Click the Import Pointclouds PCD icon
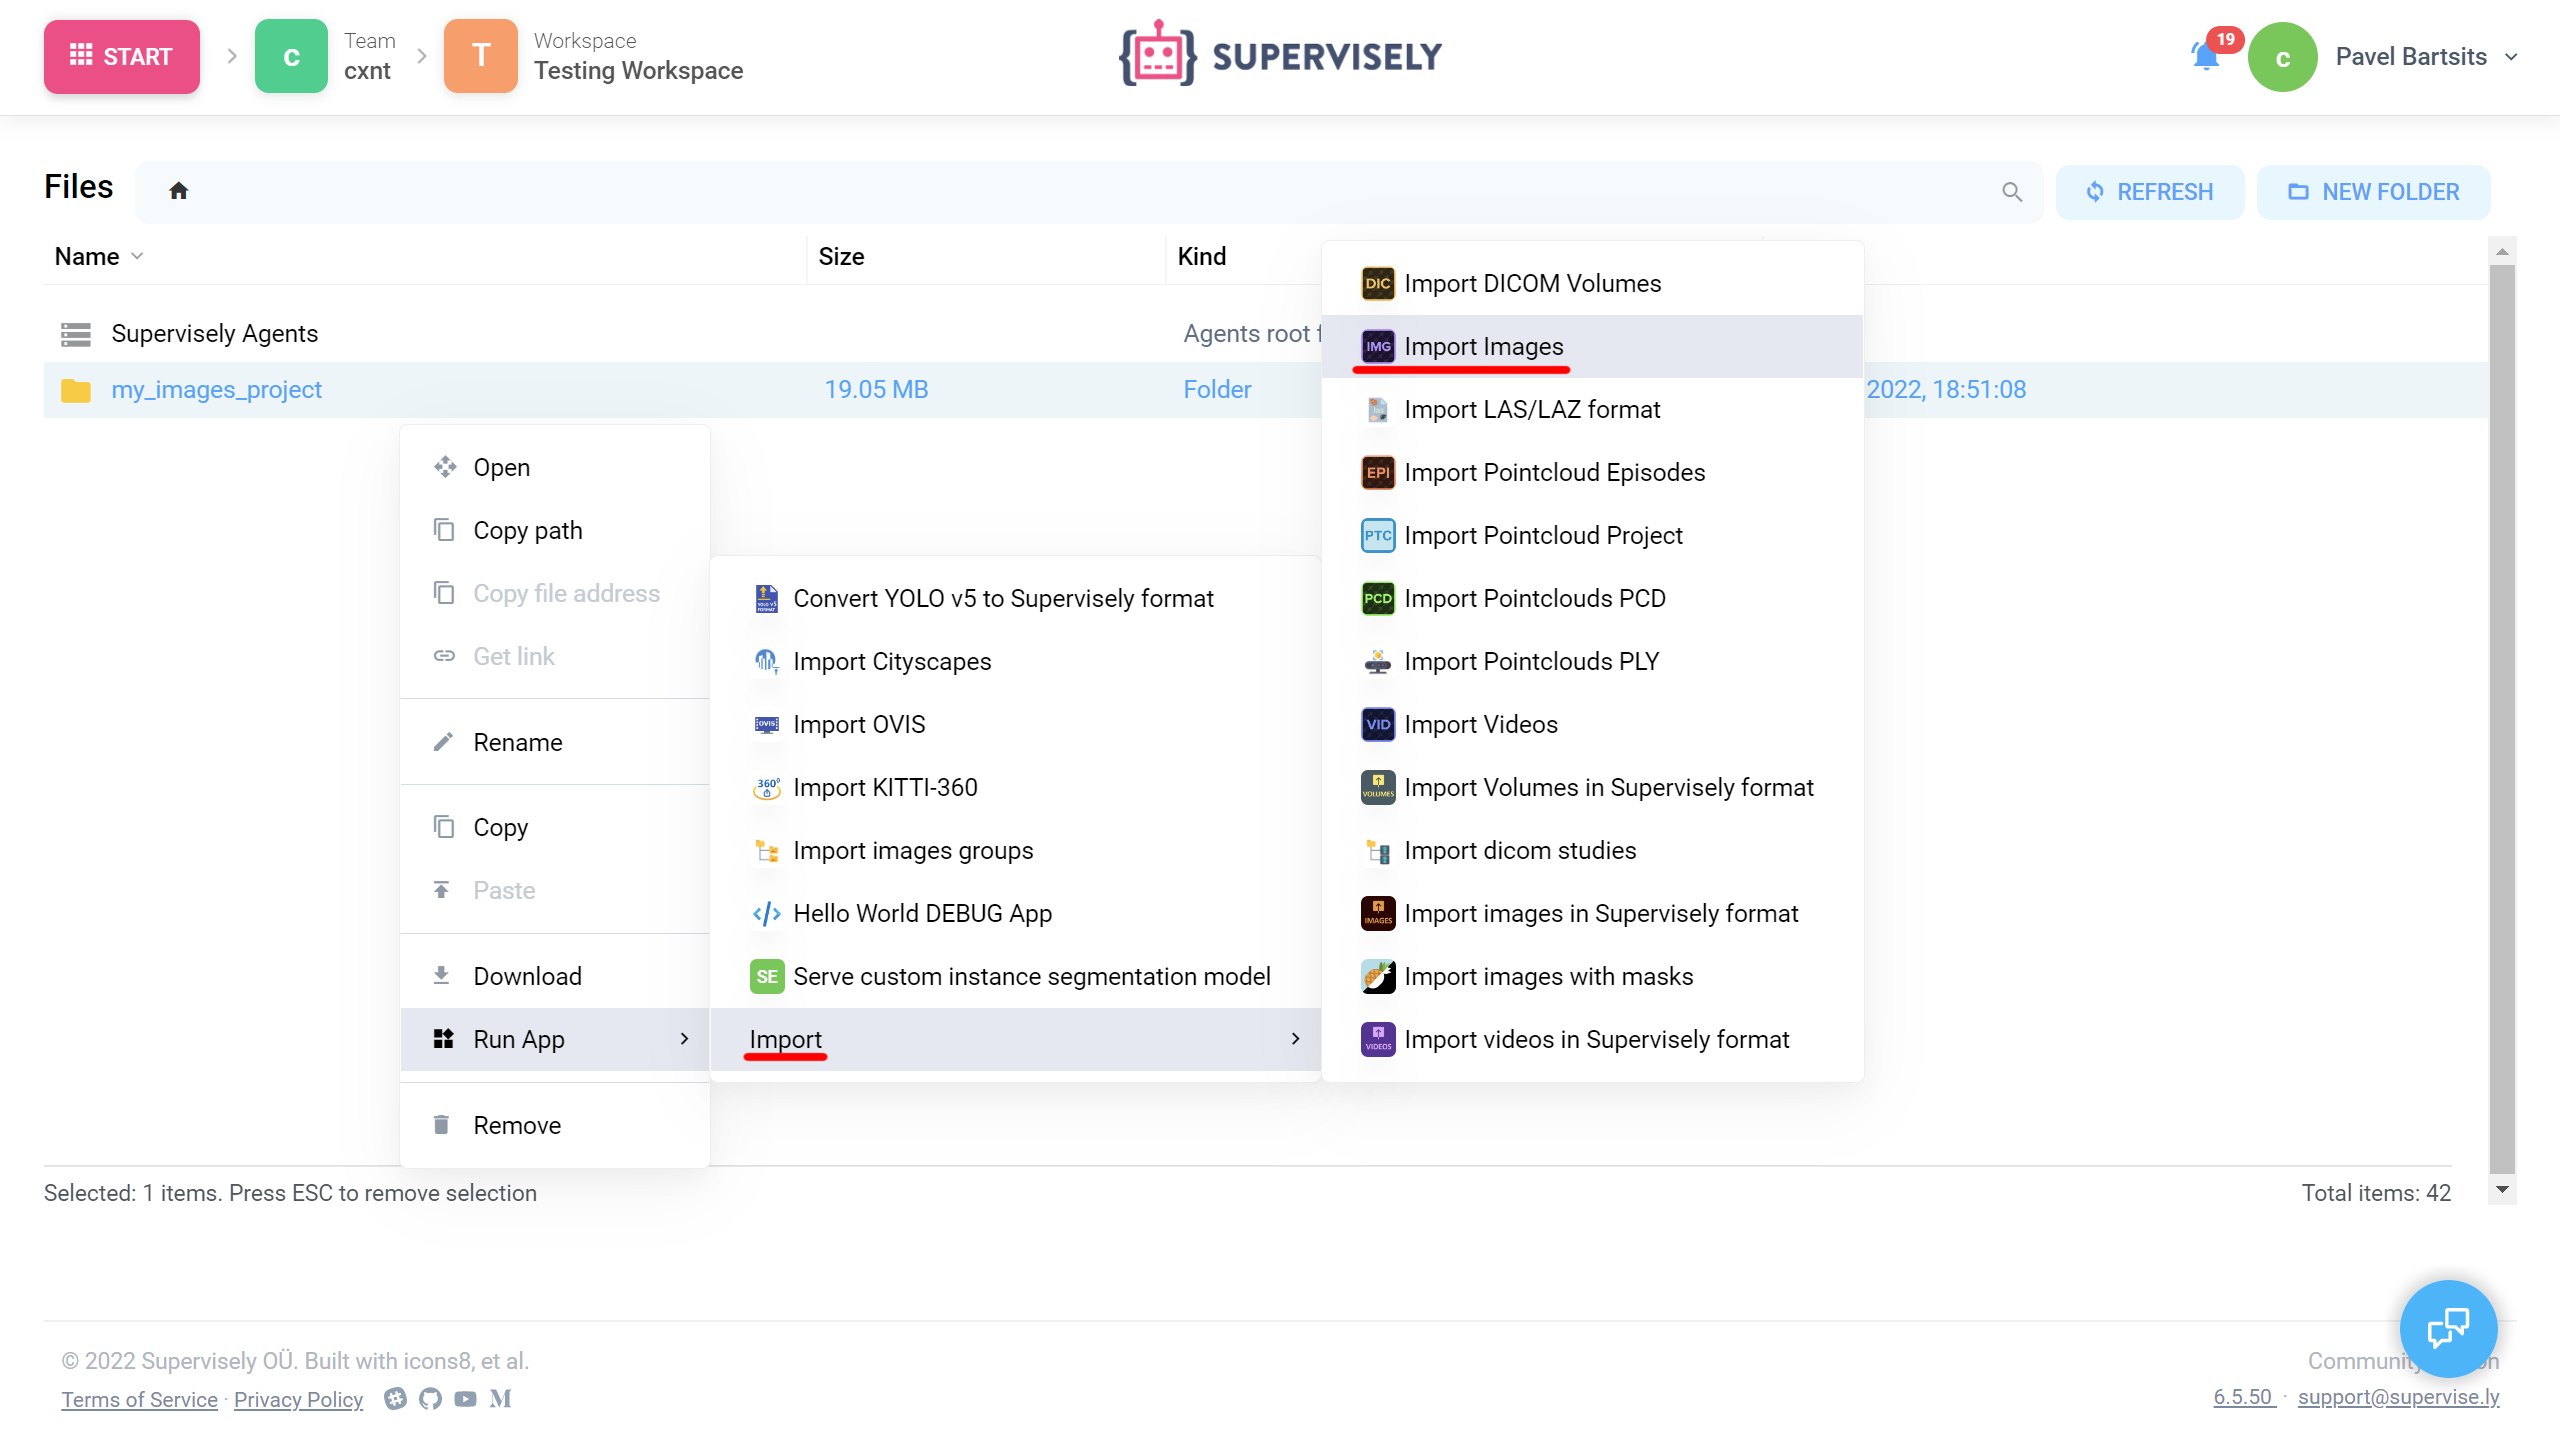The image size is (2560, 1440). click(x=1377, y=599)
